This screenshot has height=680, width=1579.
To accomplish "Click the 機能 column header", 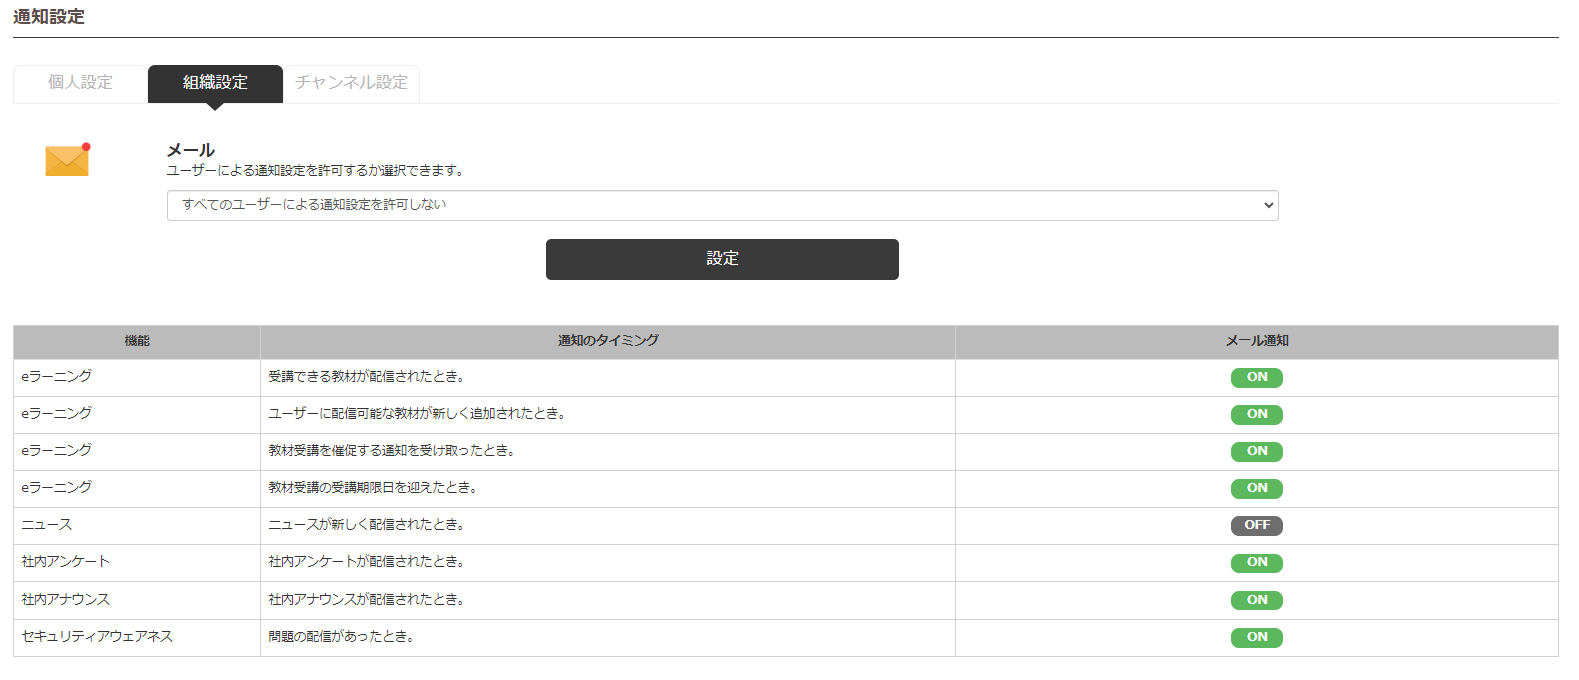I will [137, 341].
